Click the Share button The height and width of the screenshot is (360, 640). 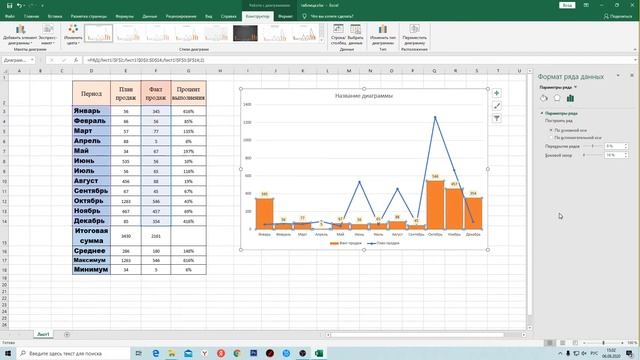coord(618,16)
